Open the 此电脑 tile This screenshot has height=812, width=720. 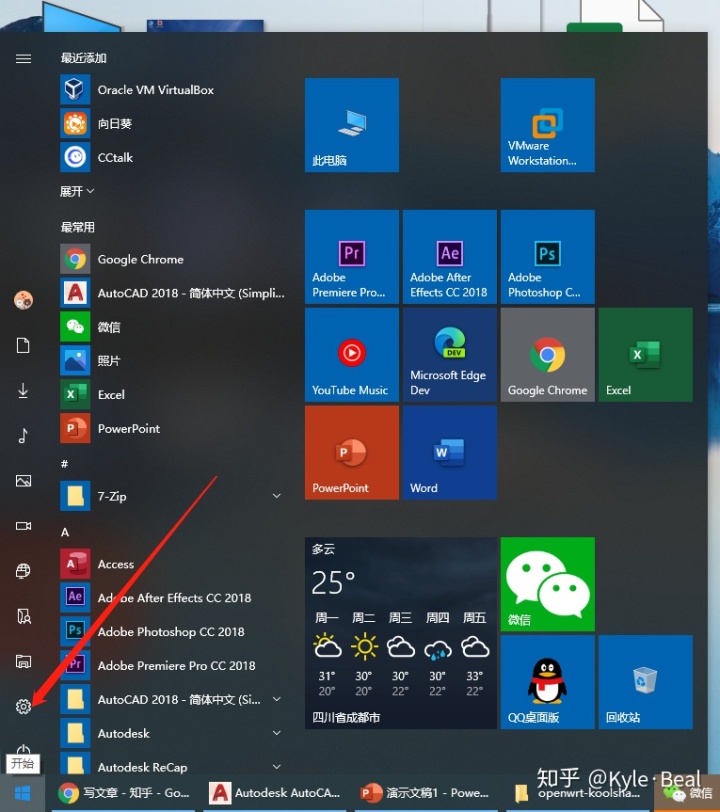tap(352, 125)
